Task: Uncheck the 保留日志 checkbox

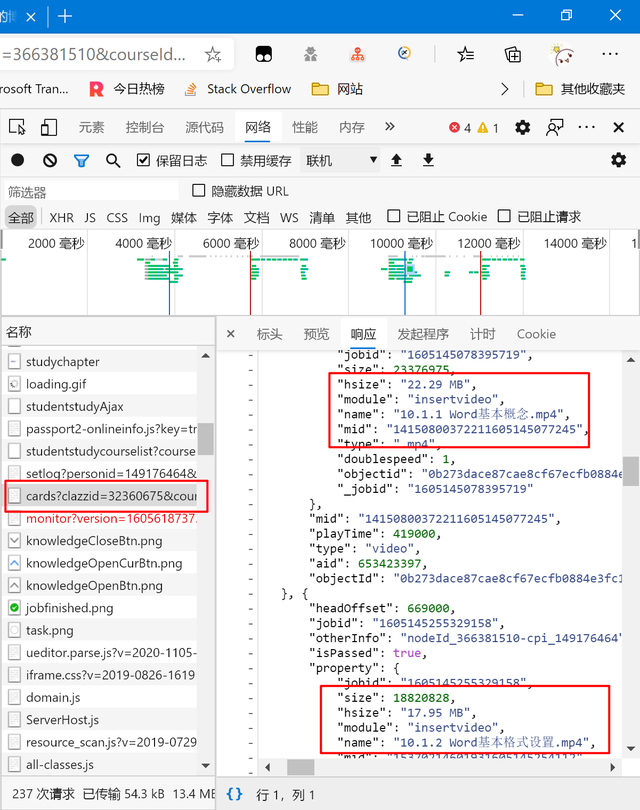Action: [143, 160]
